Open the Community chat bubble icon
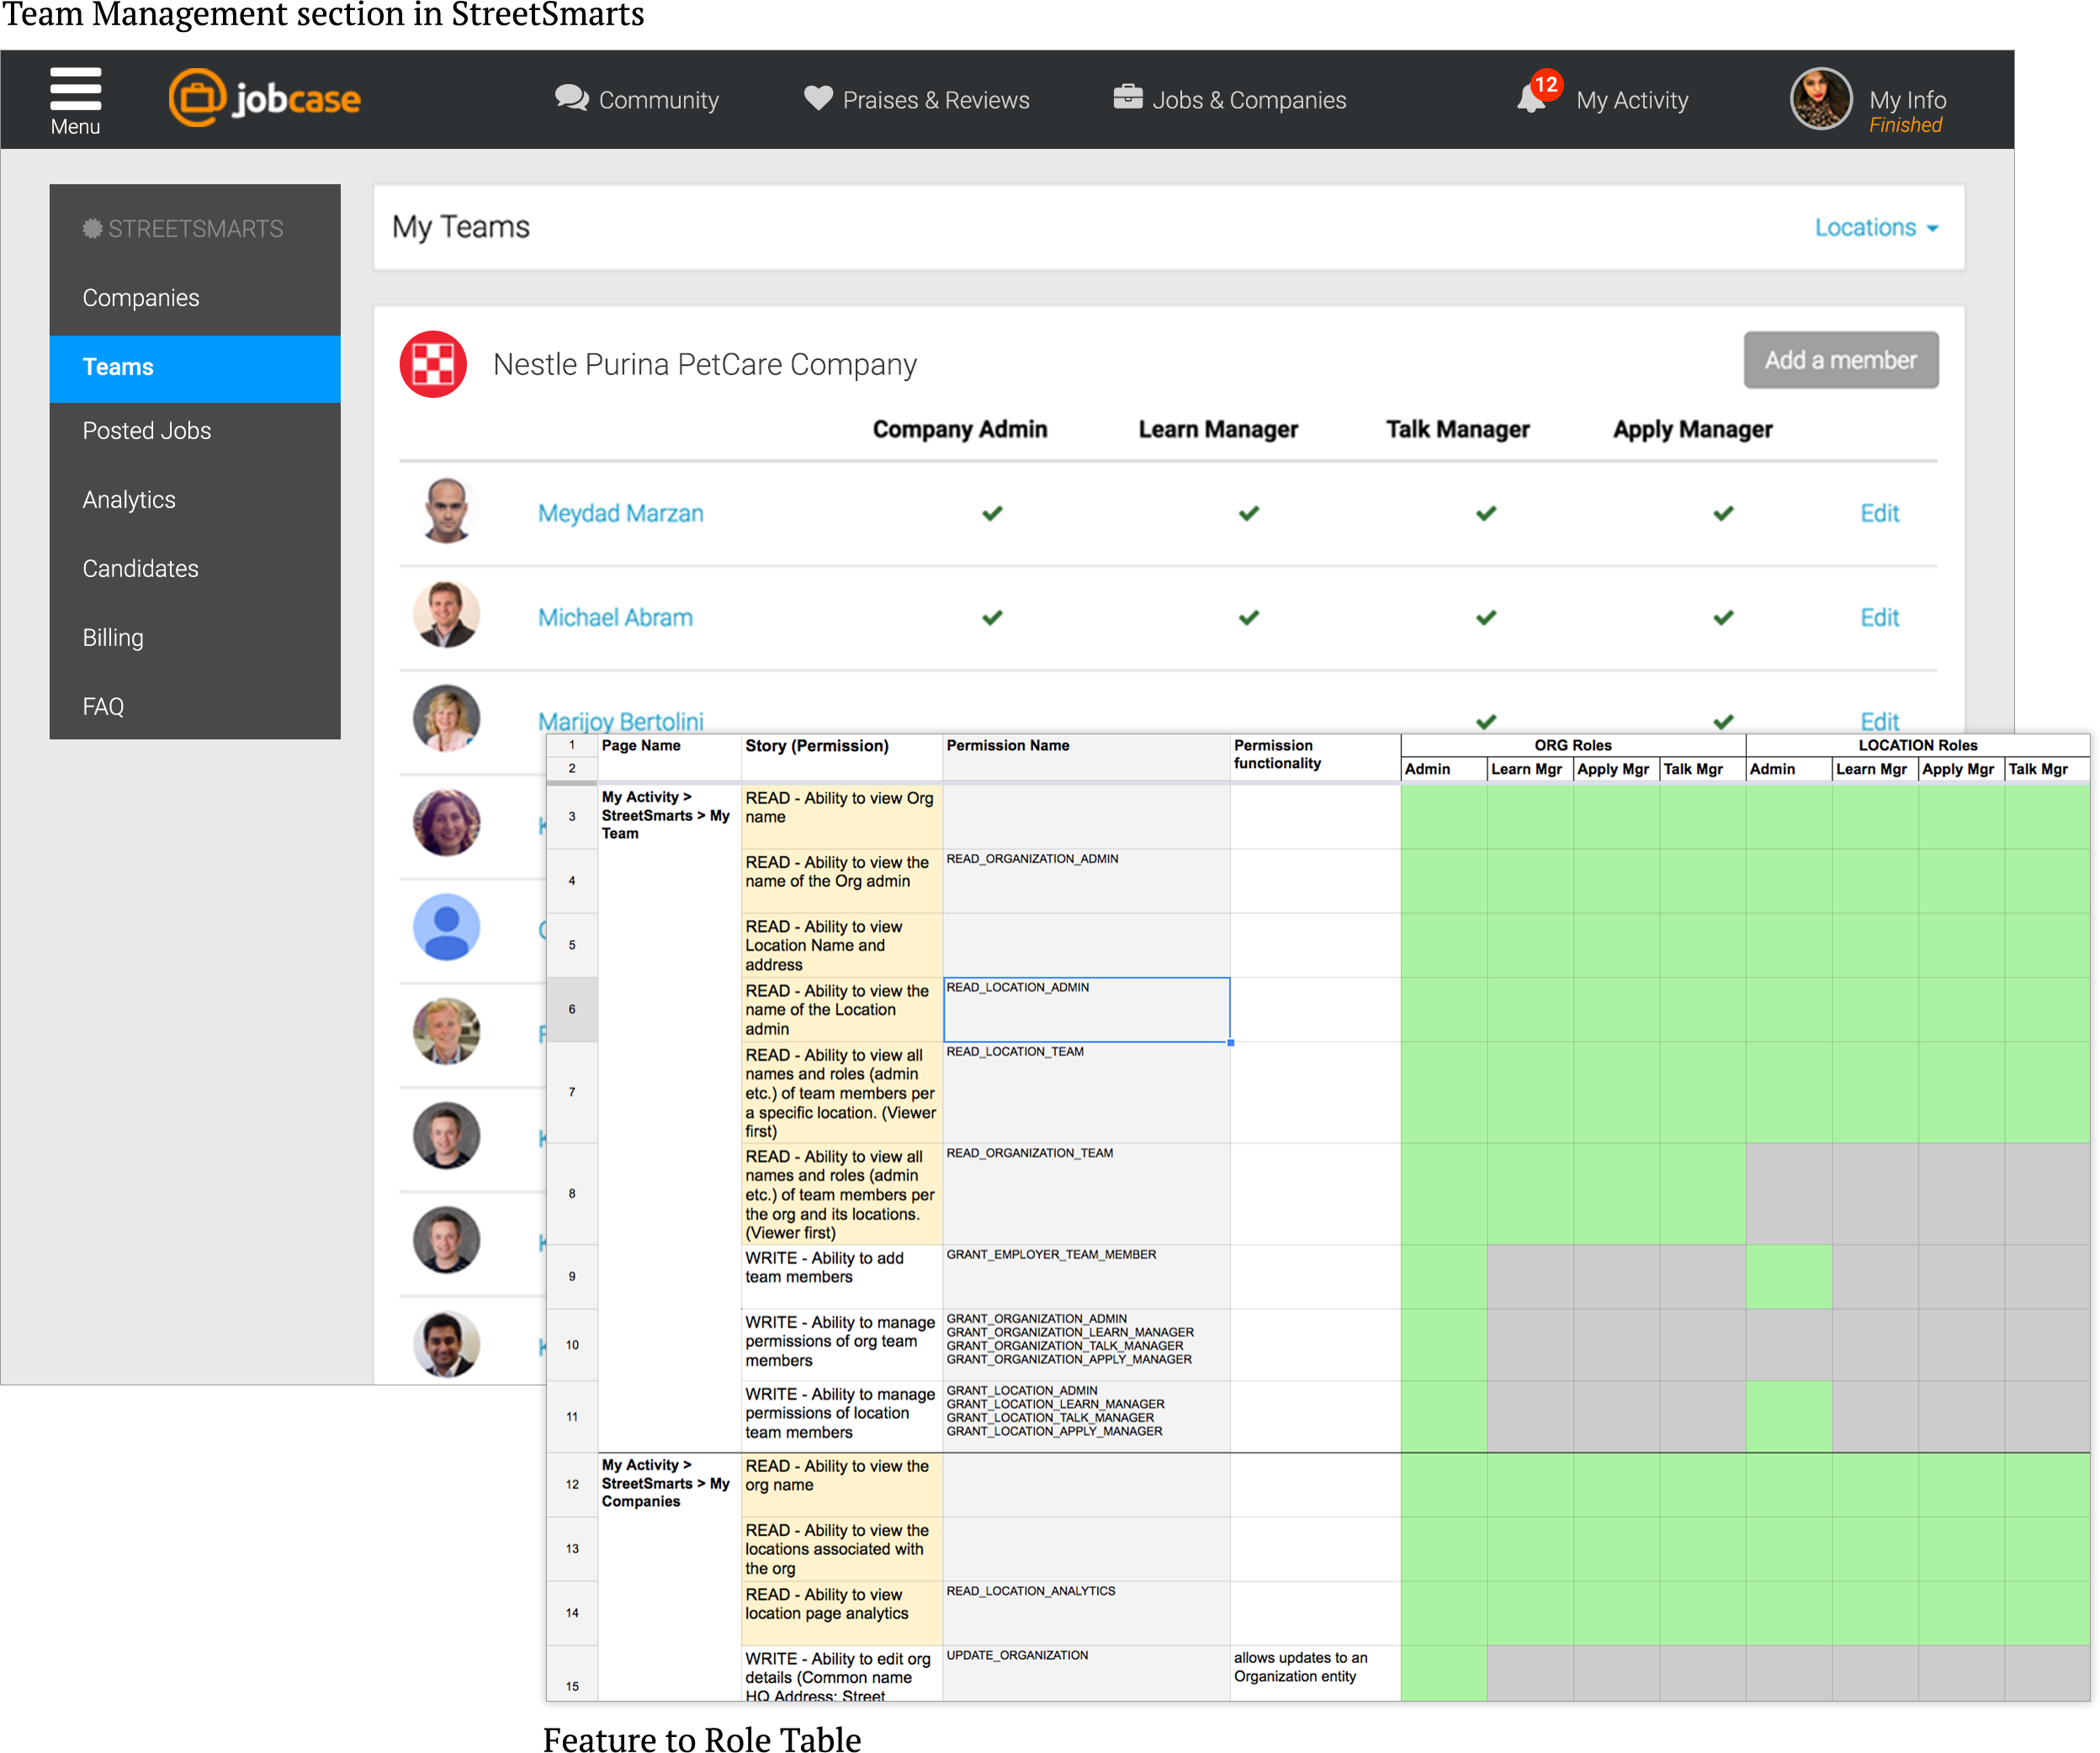Screen dimensions: 2100x1753 click(571, 98)
